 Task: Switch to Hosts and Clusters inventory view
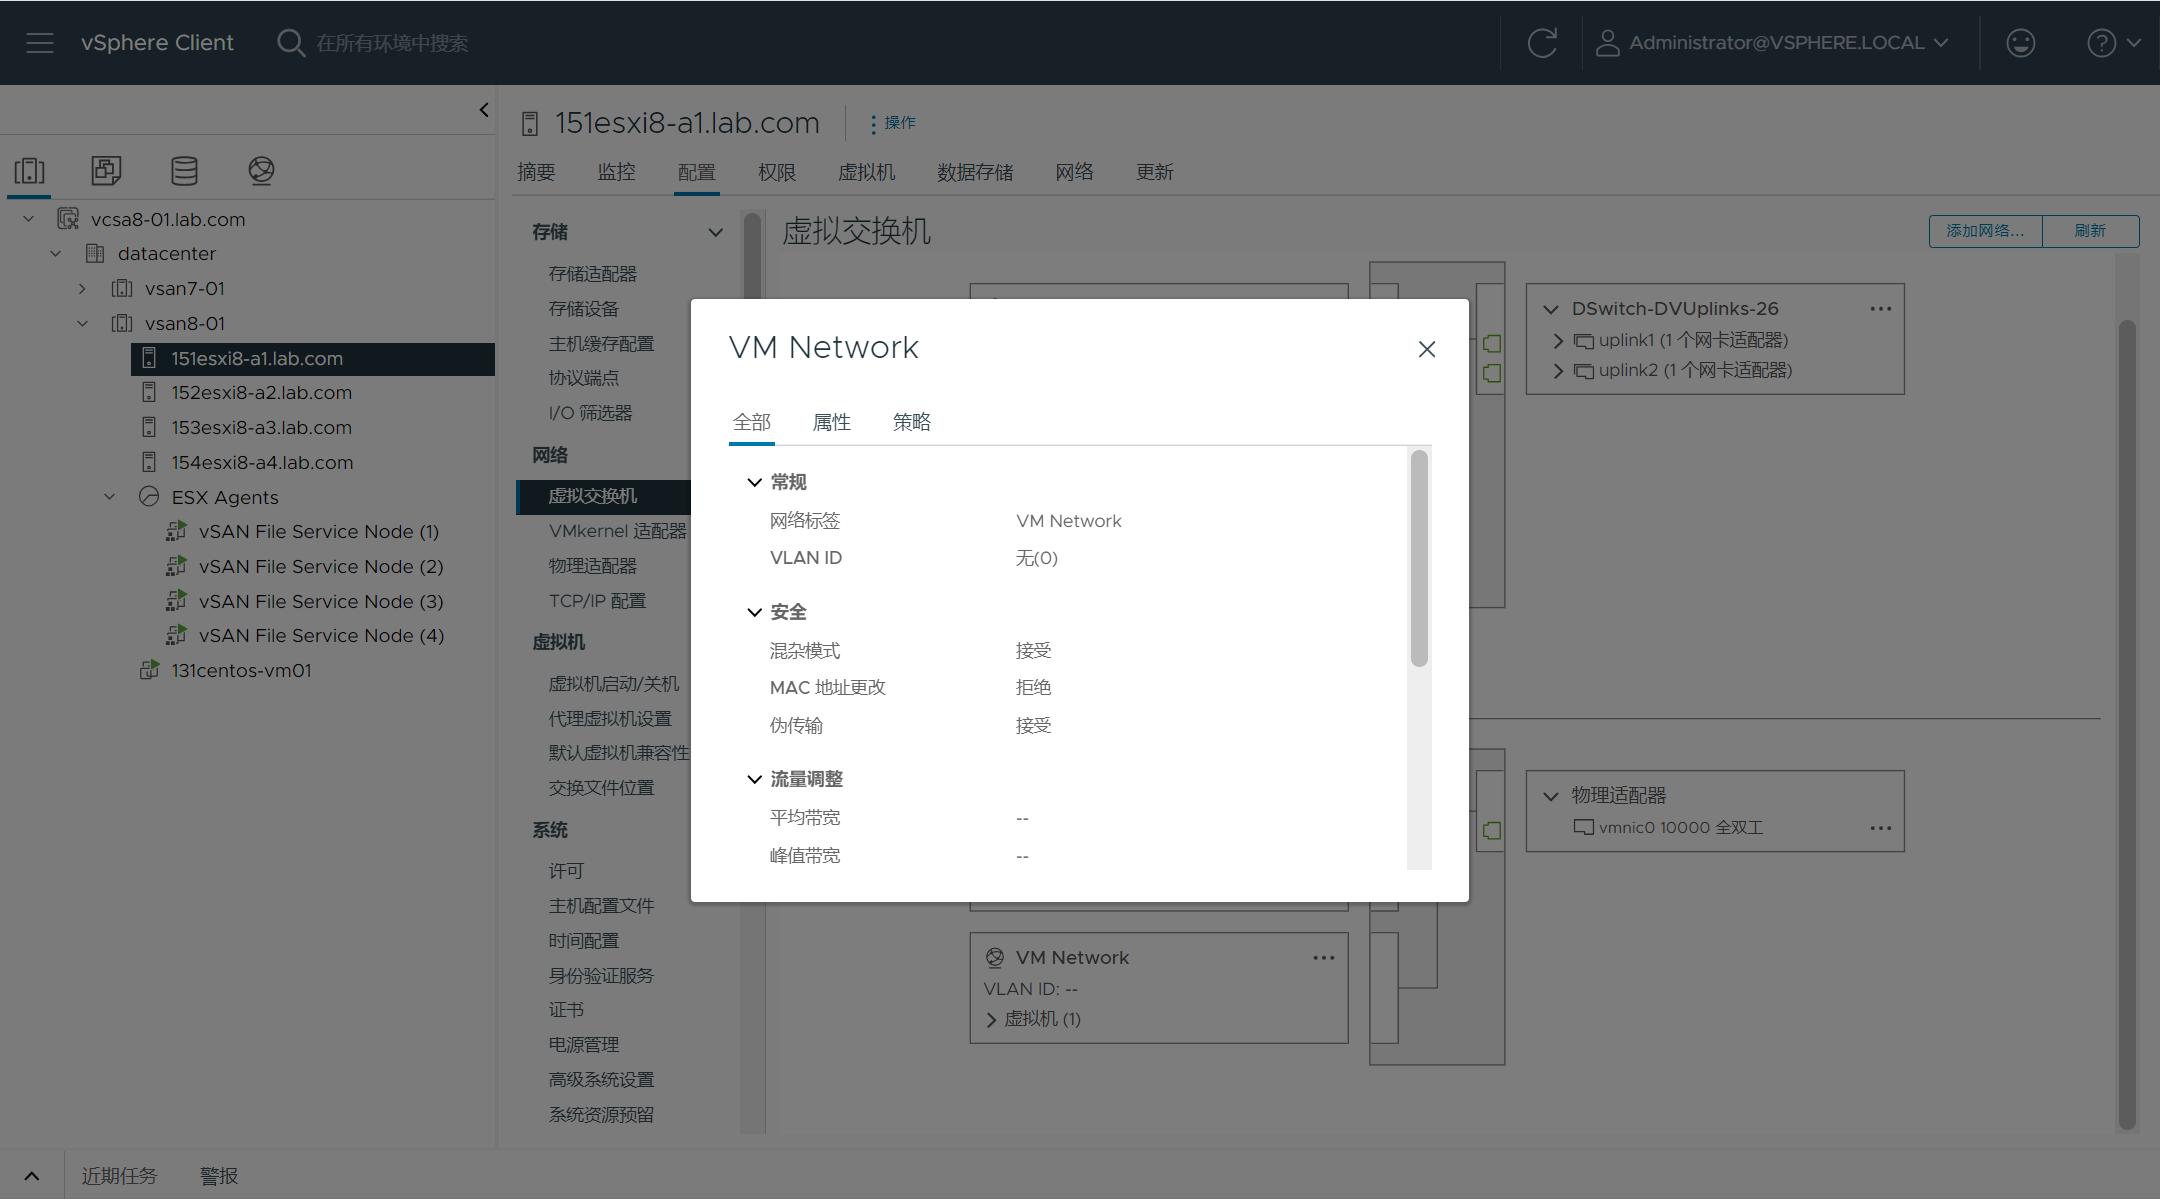click(30, 171)
